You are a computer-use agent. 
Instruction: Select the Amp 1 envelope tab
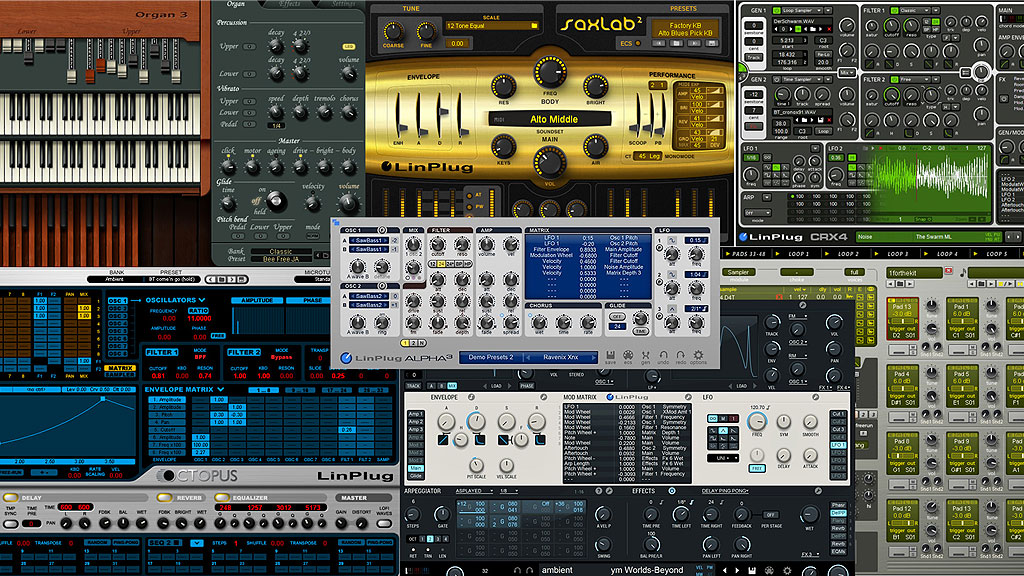[x=415, y=414]
